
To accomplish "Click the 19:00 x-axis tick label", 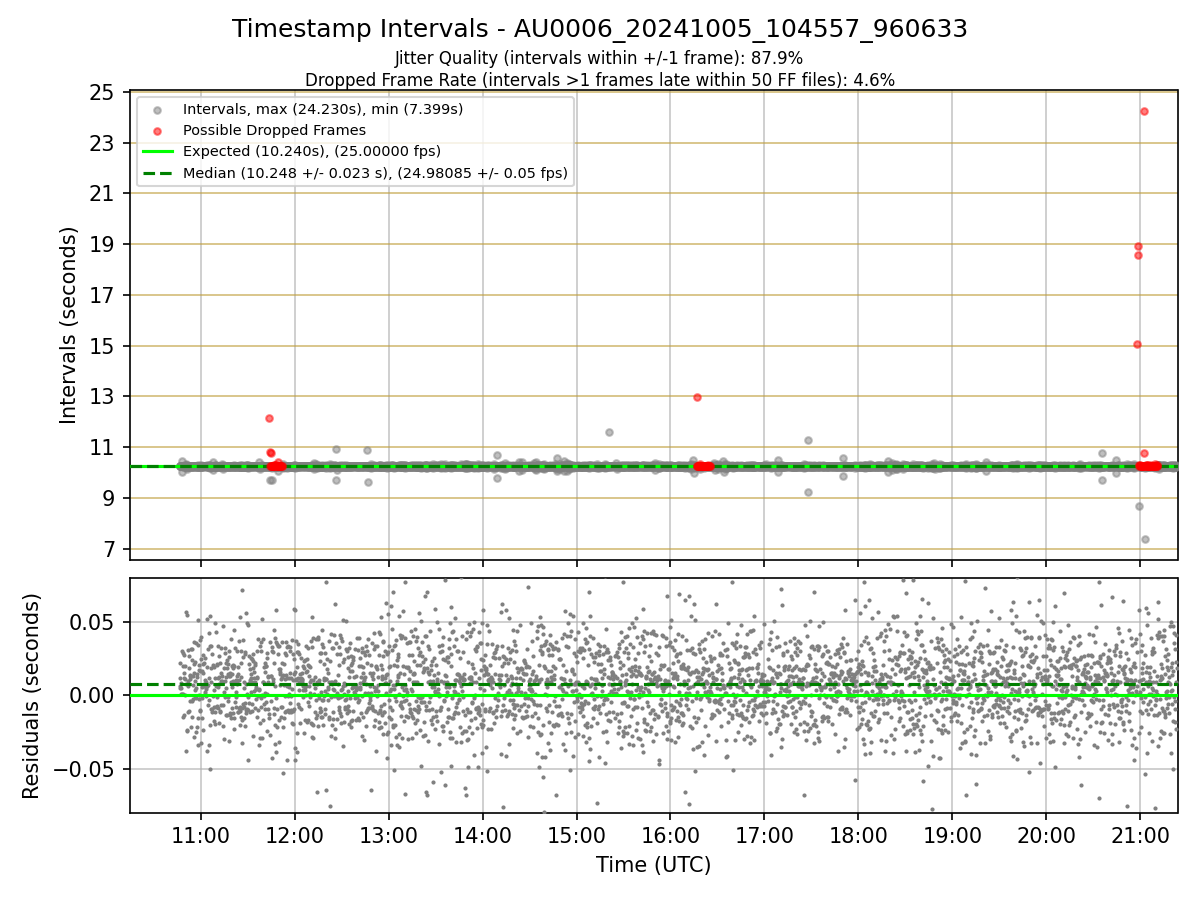I will [952, 837].
